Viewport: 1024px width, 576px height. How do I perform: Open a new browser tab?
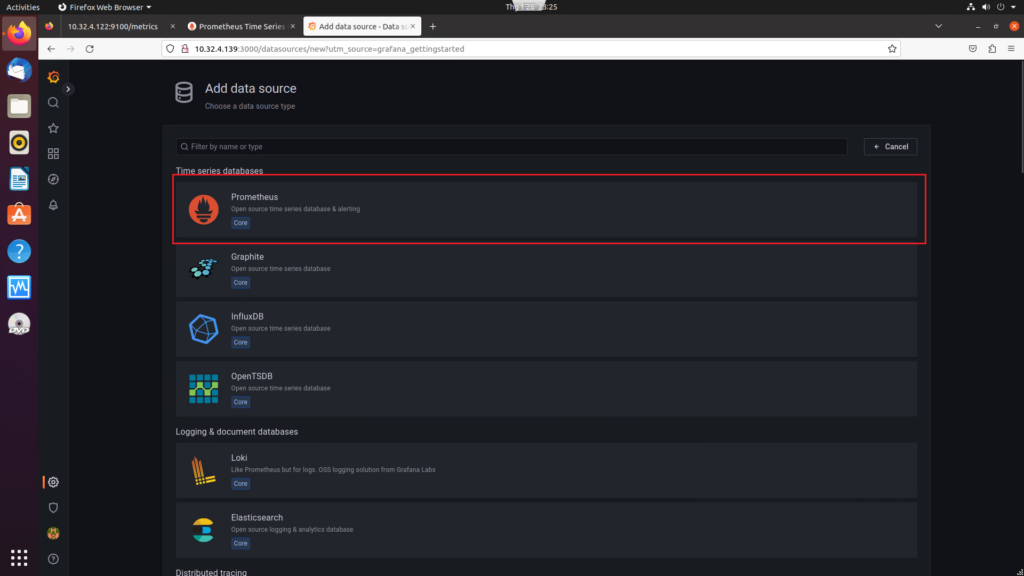(433, 26)
